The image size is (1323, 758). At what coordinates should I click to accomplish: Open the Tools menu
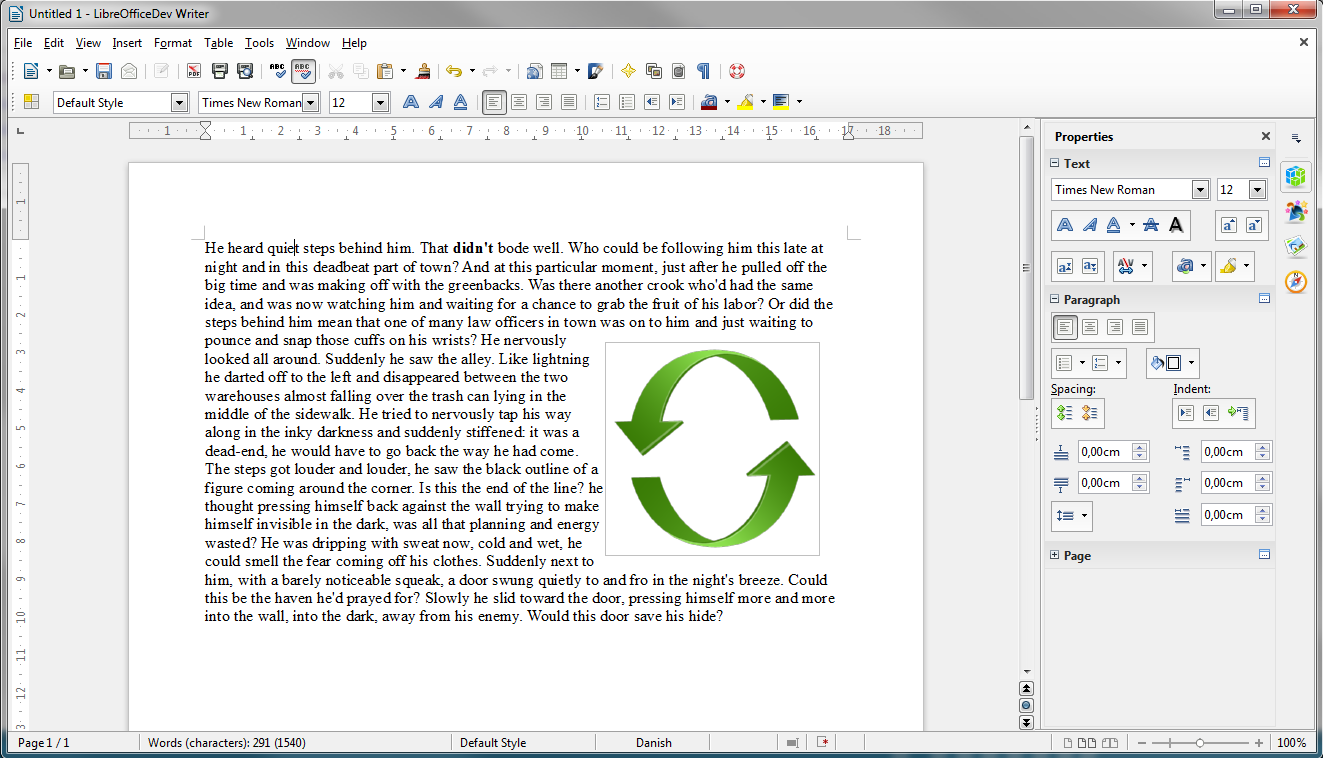click(259, 43)
